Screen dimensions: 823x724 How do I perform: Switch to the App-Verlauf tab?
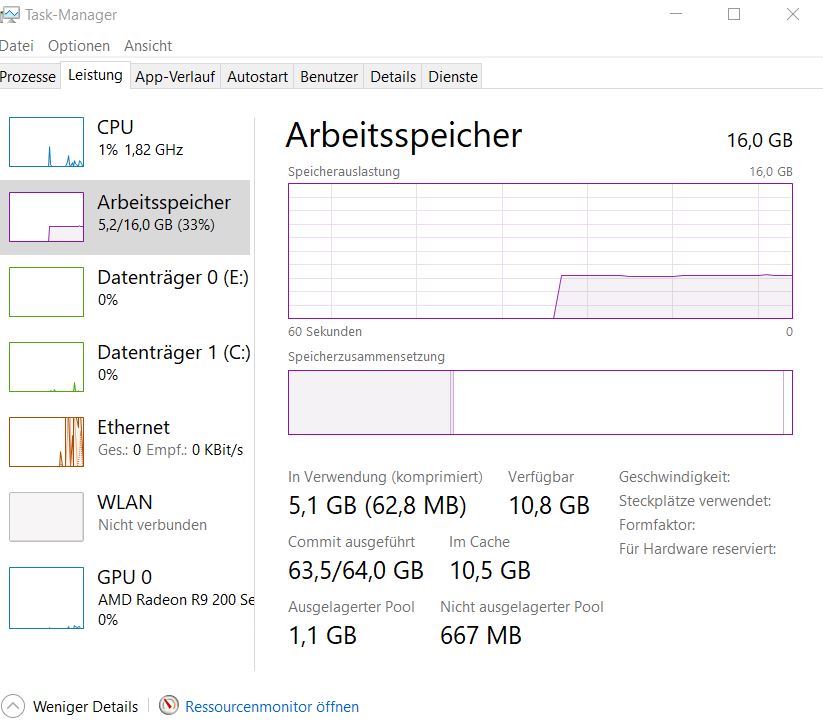[175, 77]
